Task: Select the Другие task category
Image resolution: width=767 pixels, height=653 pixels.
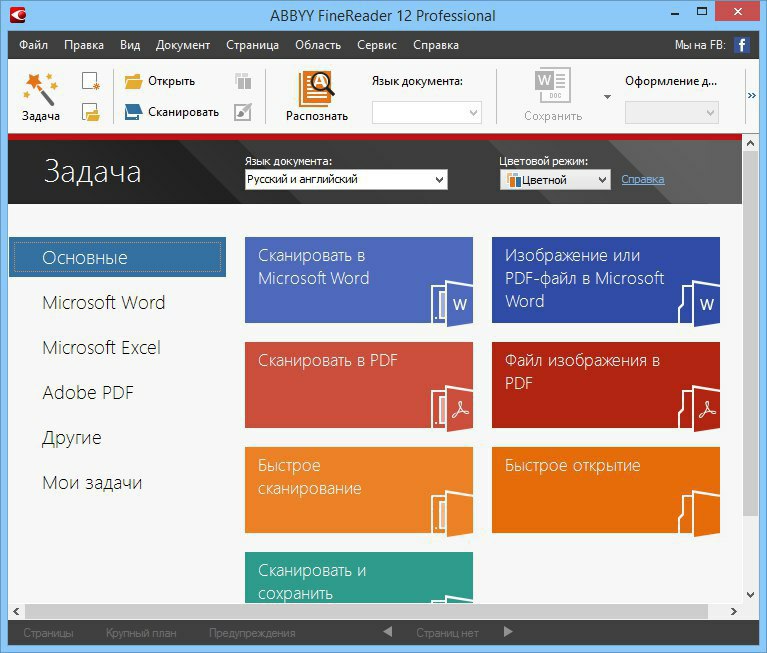Action: (72, 438)
